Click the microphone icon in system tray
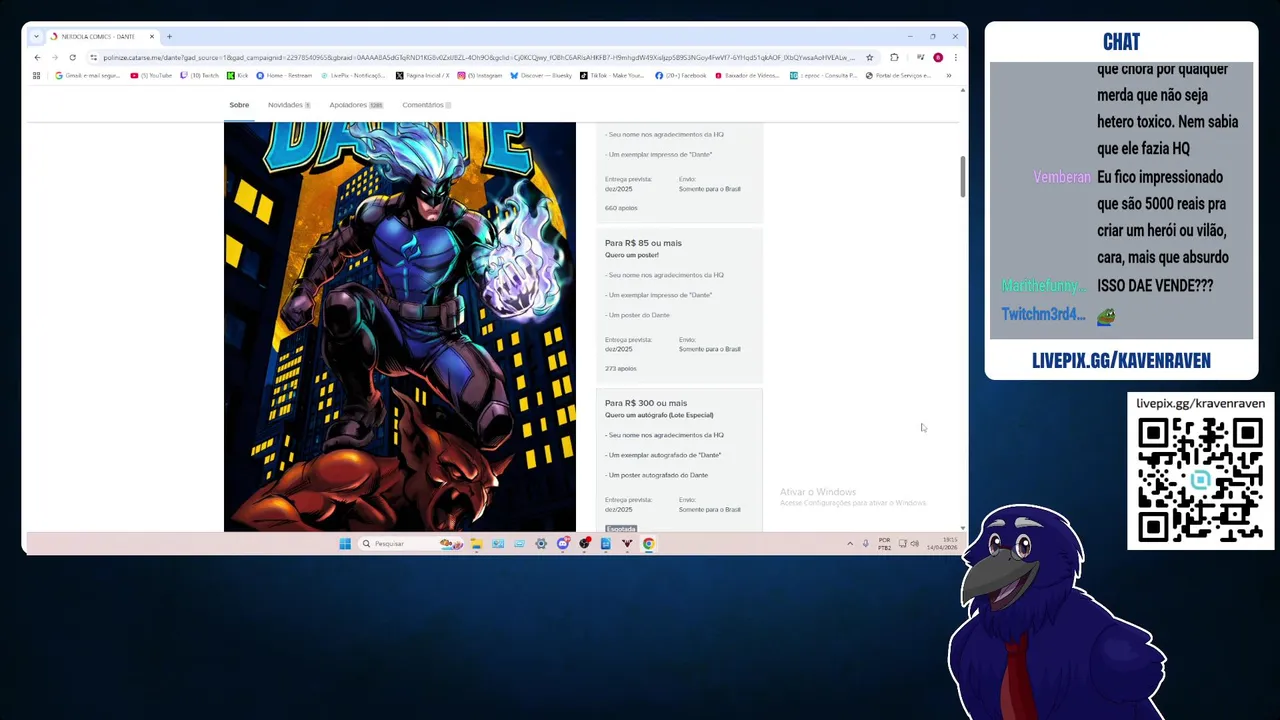 pyautogui.click(x=865, y=544)
